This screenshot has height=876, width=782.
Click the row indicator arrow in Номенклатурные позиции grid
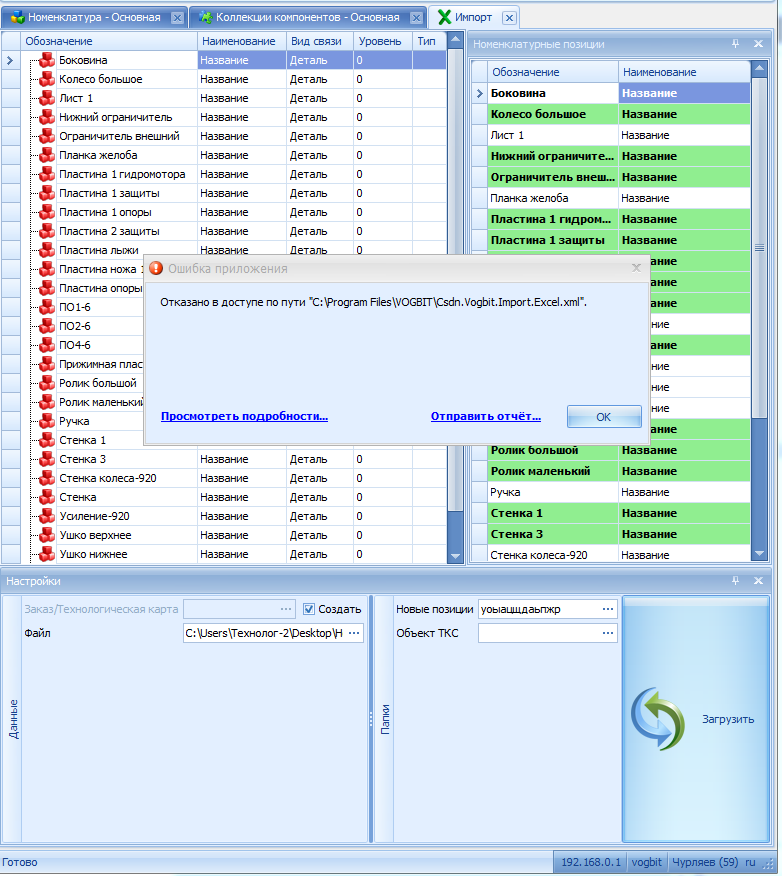click(479, 93)
